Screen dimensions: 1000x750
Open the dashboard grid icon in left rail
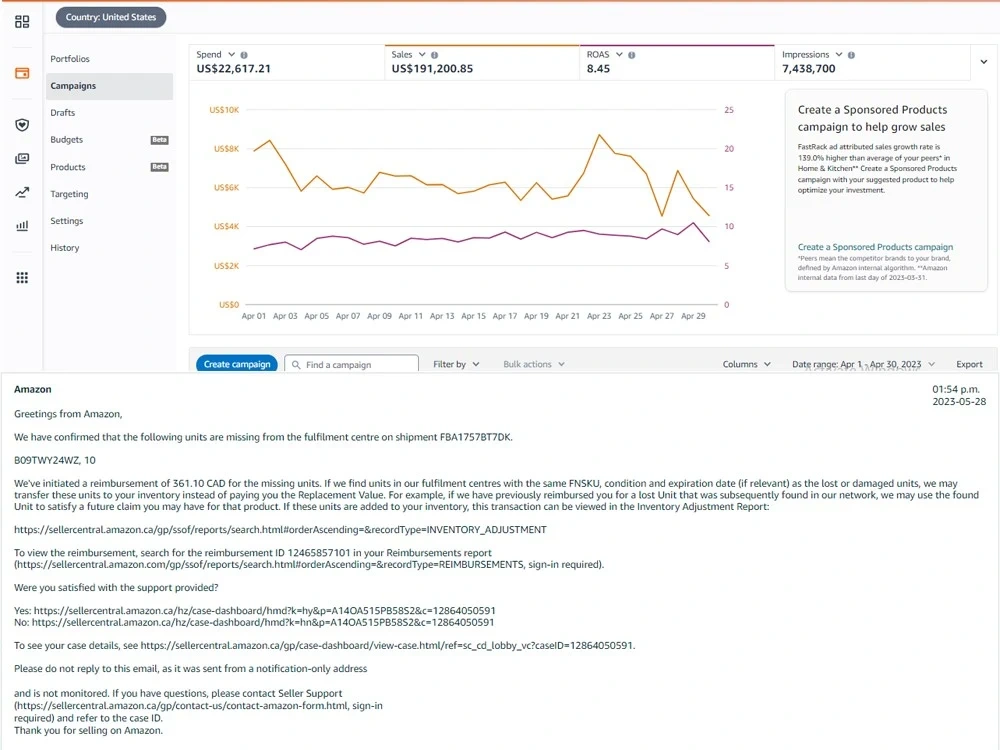[22, 22]
